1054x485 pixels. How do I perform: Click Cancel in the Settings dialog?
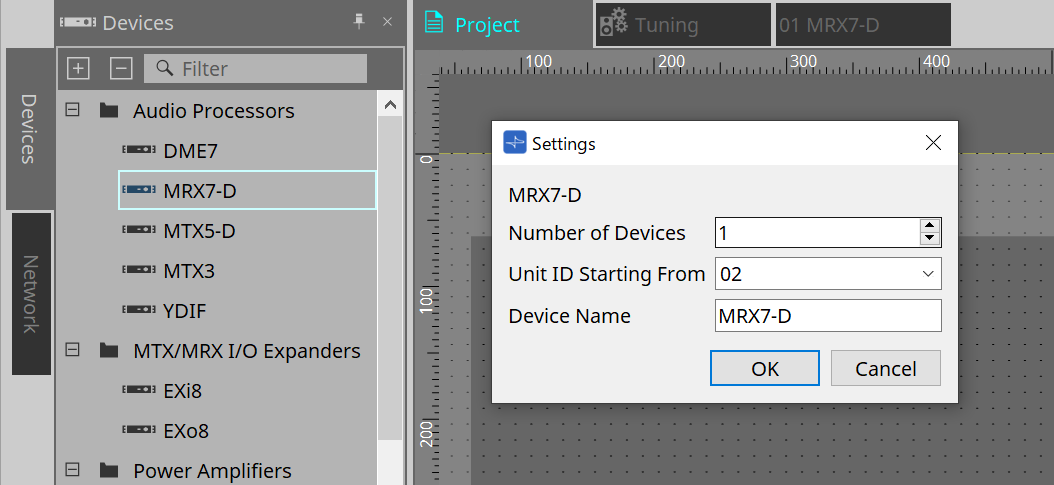coord(886,368)
